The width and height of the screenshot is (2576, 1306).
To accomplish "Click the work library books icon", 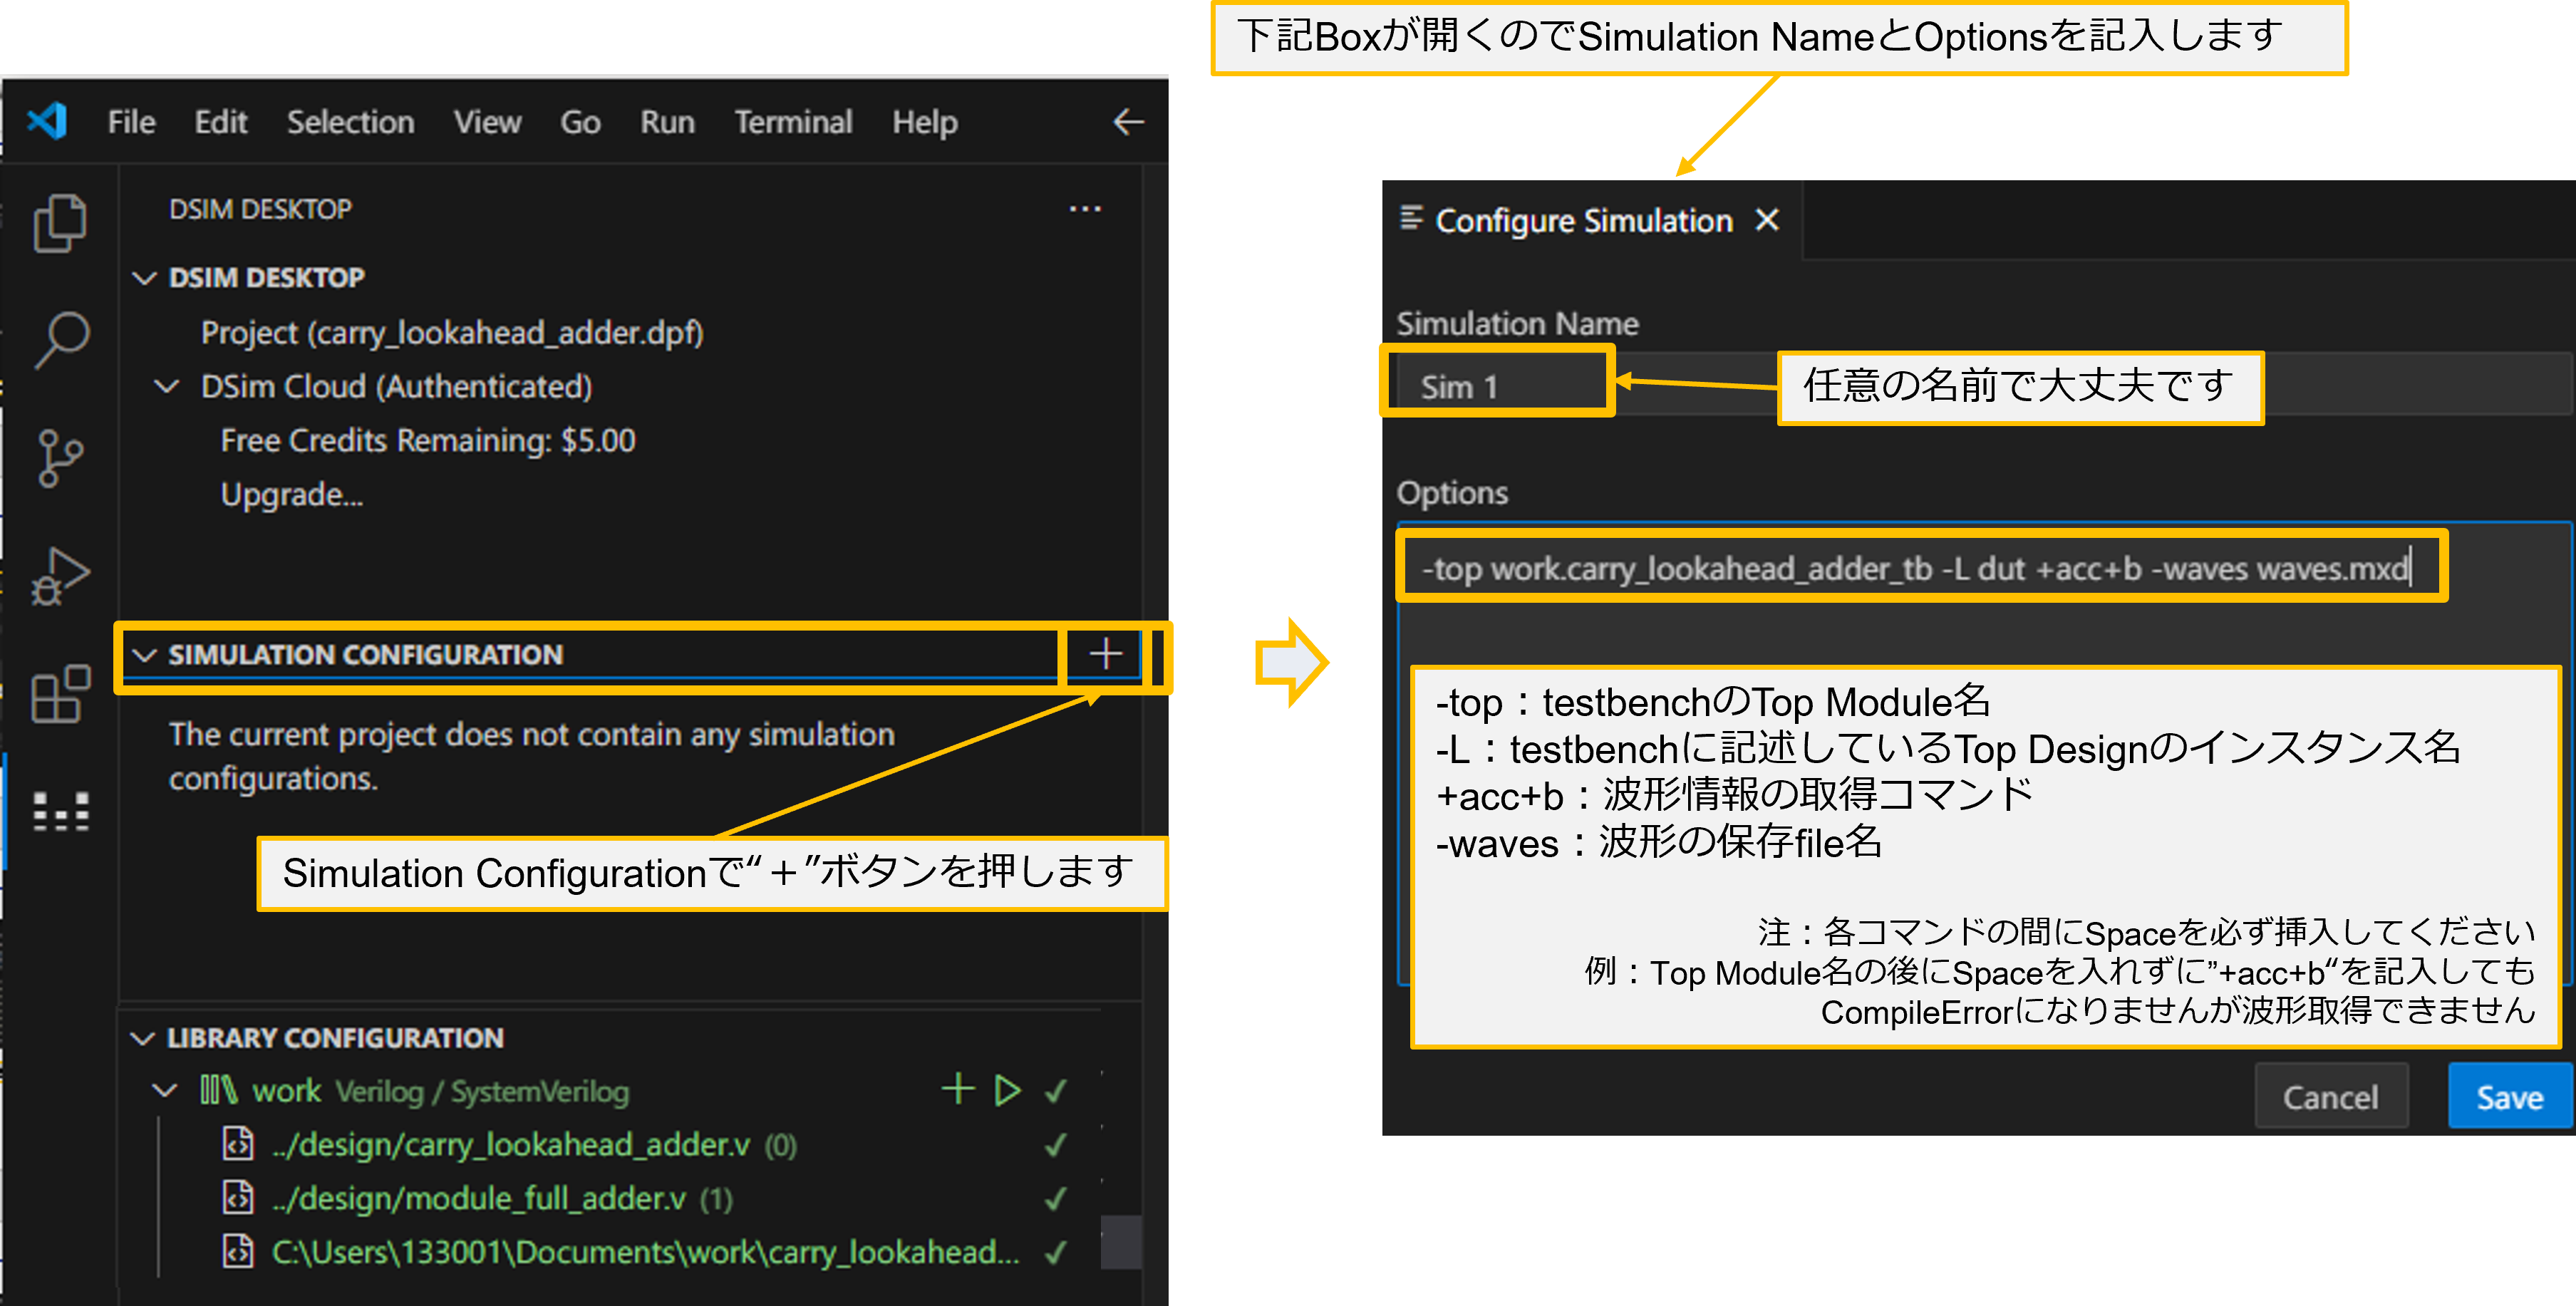I will pyautogui.click(x=218, y=1090).
